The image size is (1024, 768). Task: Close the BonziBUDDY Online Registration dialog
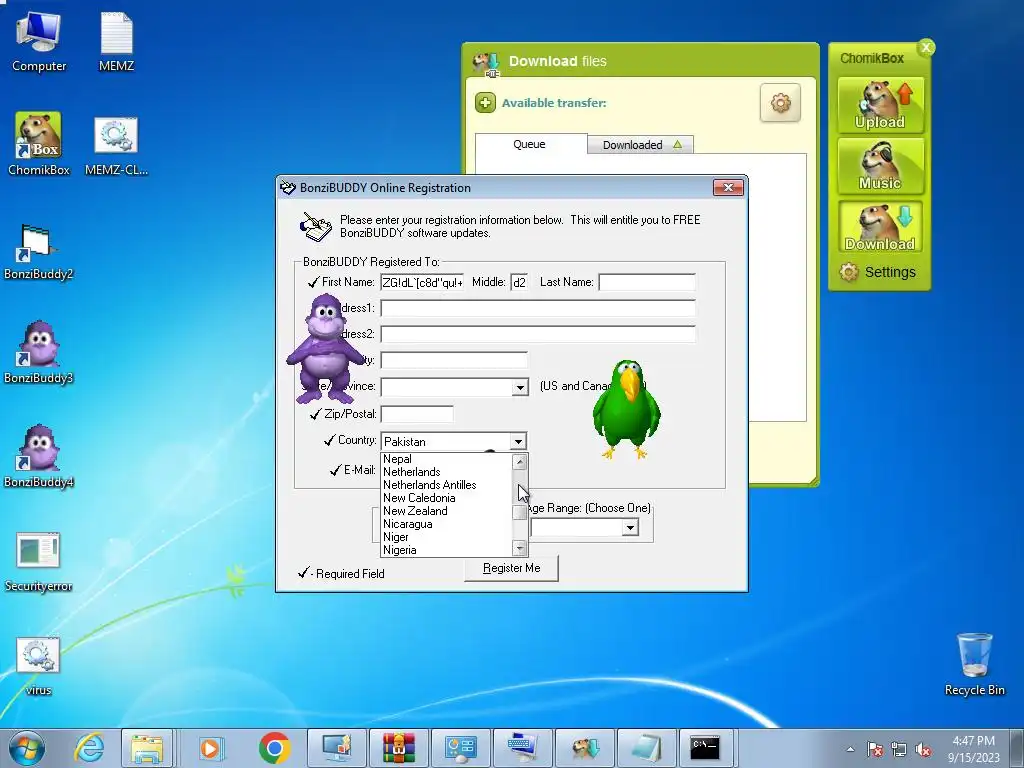(x=728, y=187)
